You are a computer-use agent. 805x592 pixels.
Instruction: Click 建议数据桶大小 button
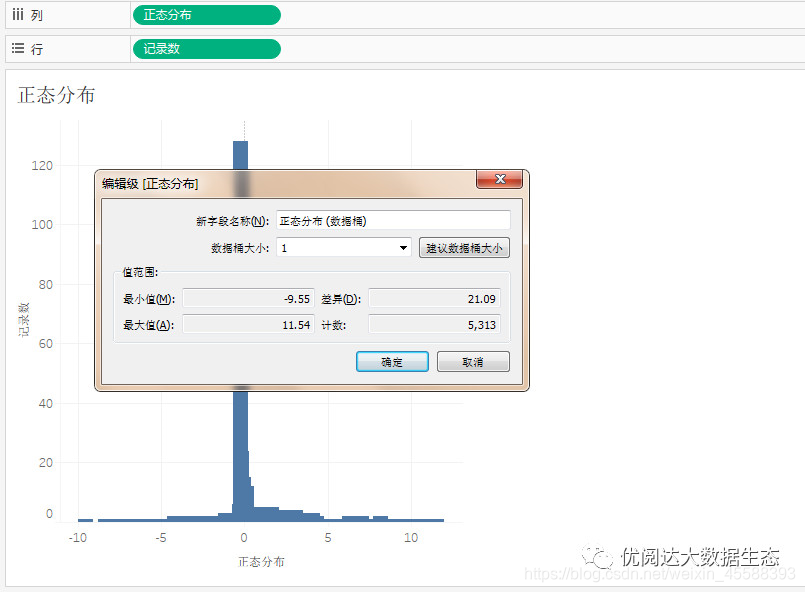pos(464,248)
